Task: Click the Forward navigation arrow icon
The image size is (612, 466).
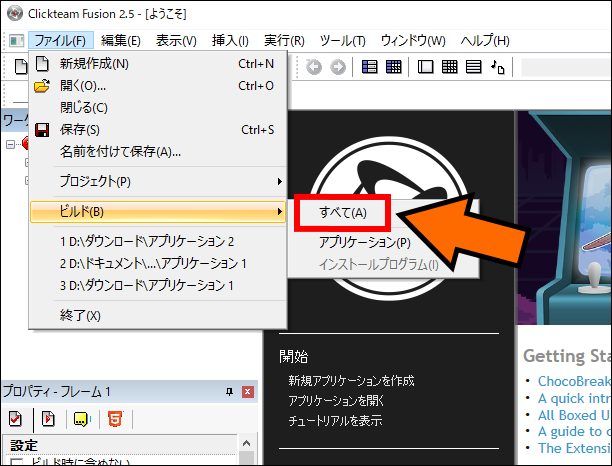Action: pyautogui.click(x=338, y=67)
